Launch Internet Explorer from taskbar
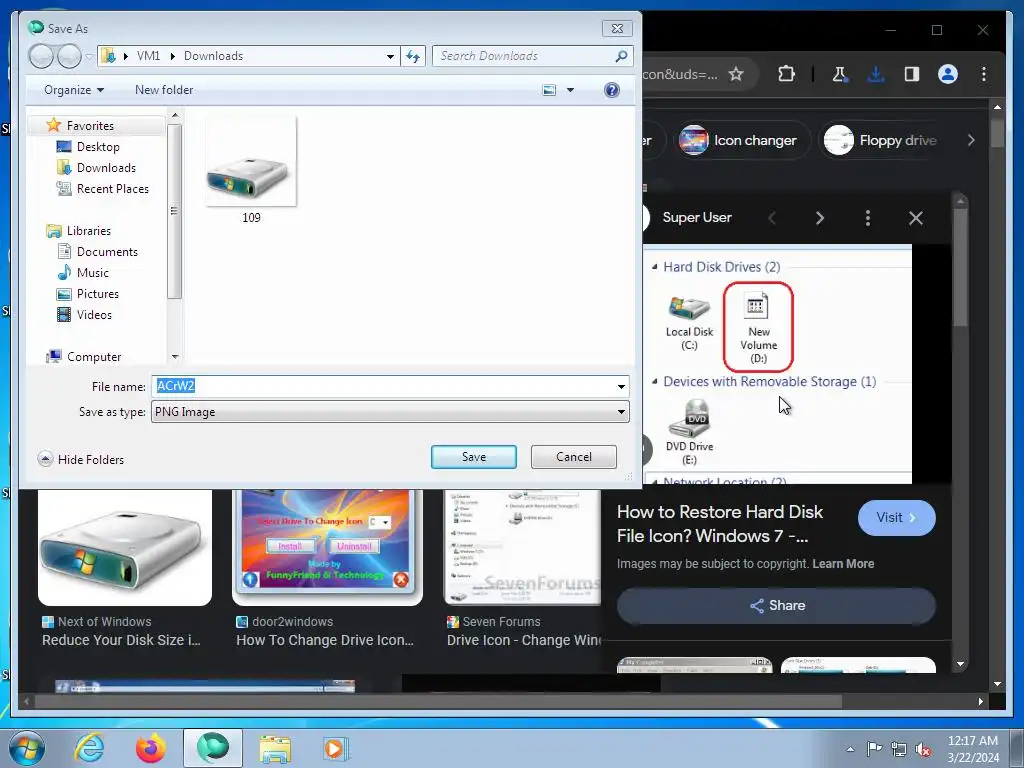This screenshot has width=1024, height=768. [89, 748]
